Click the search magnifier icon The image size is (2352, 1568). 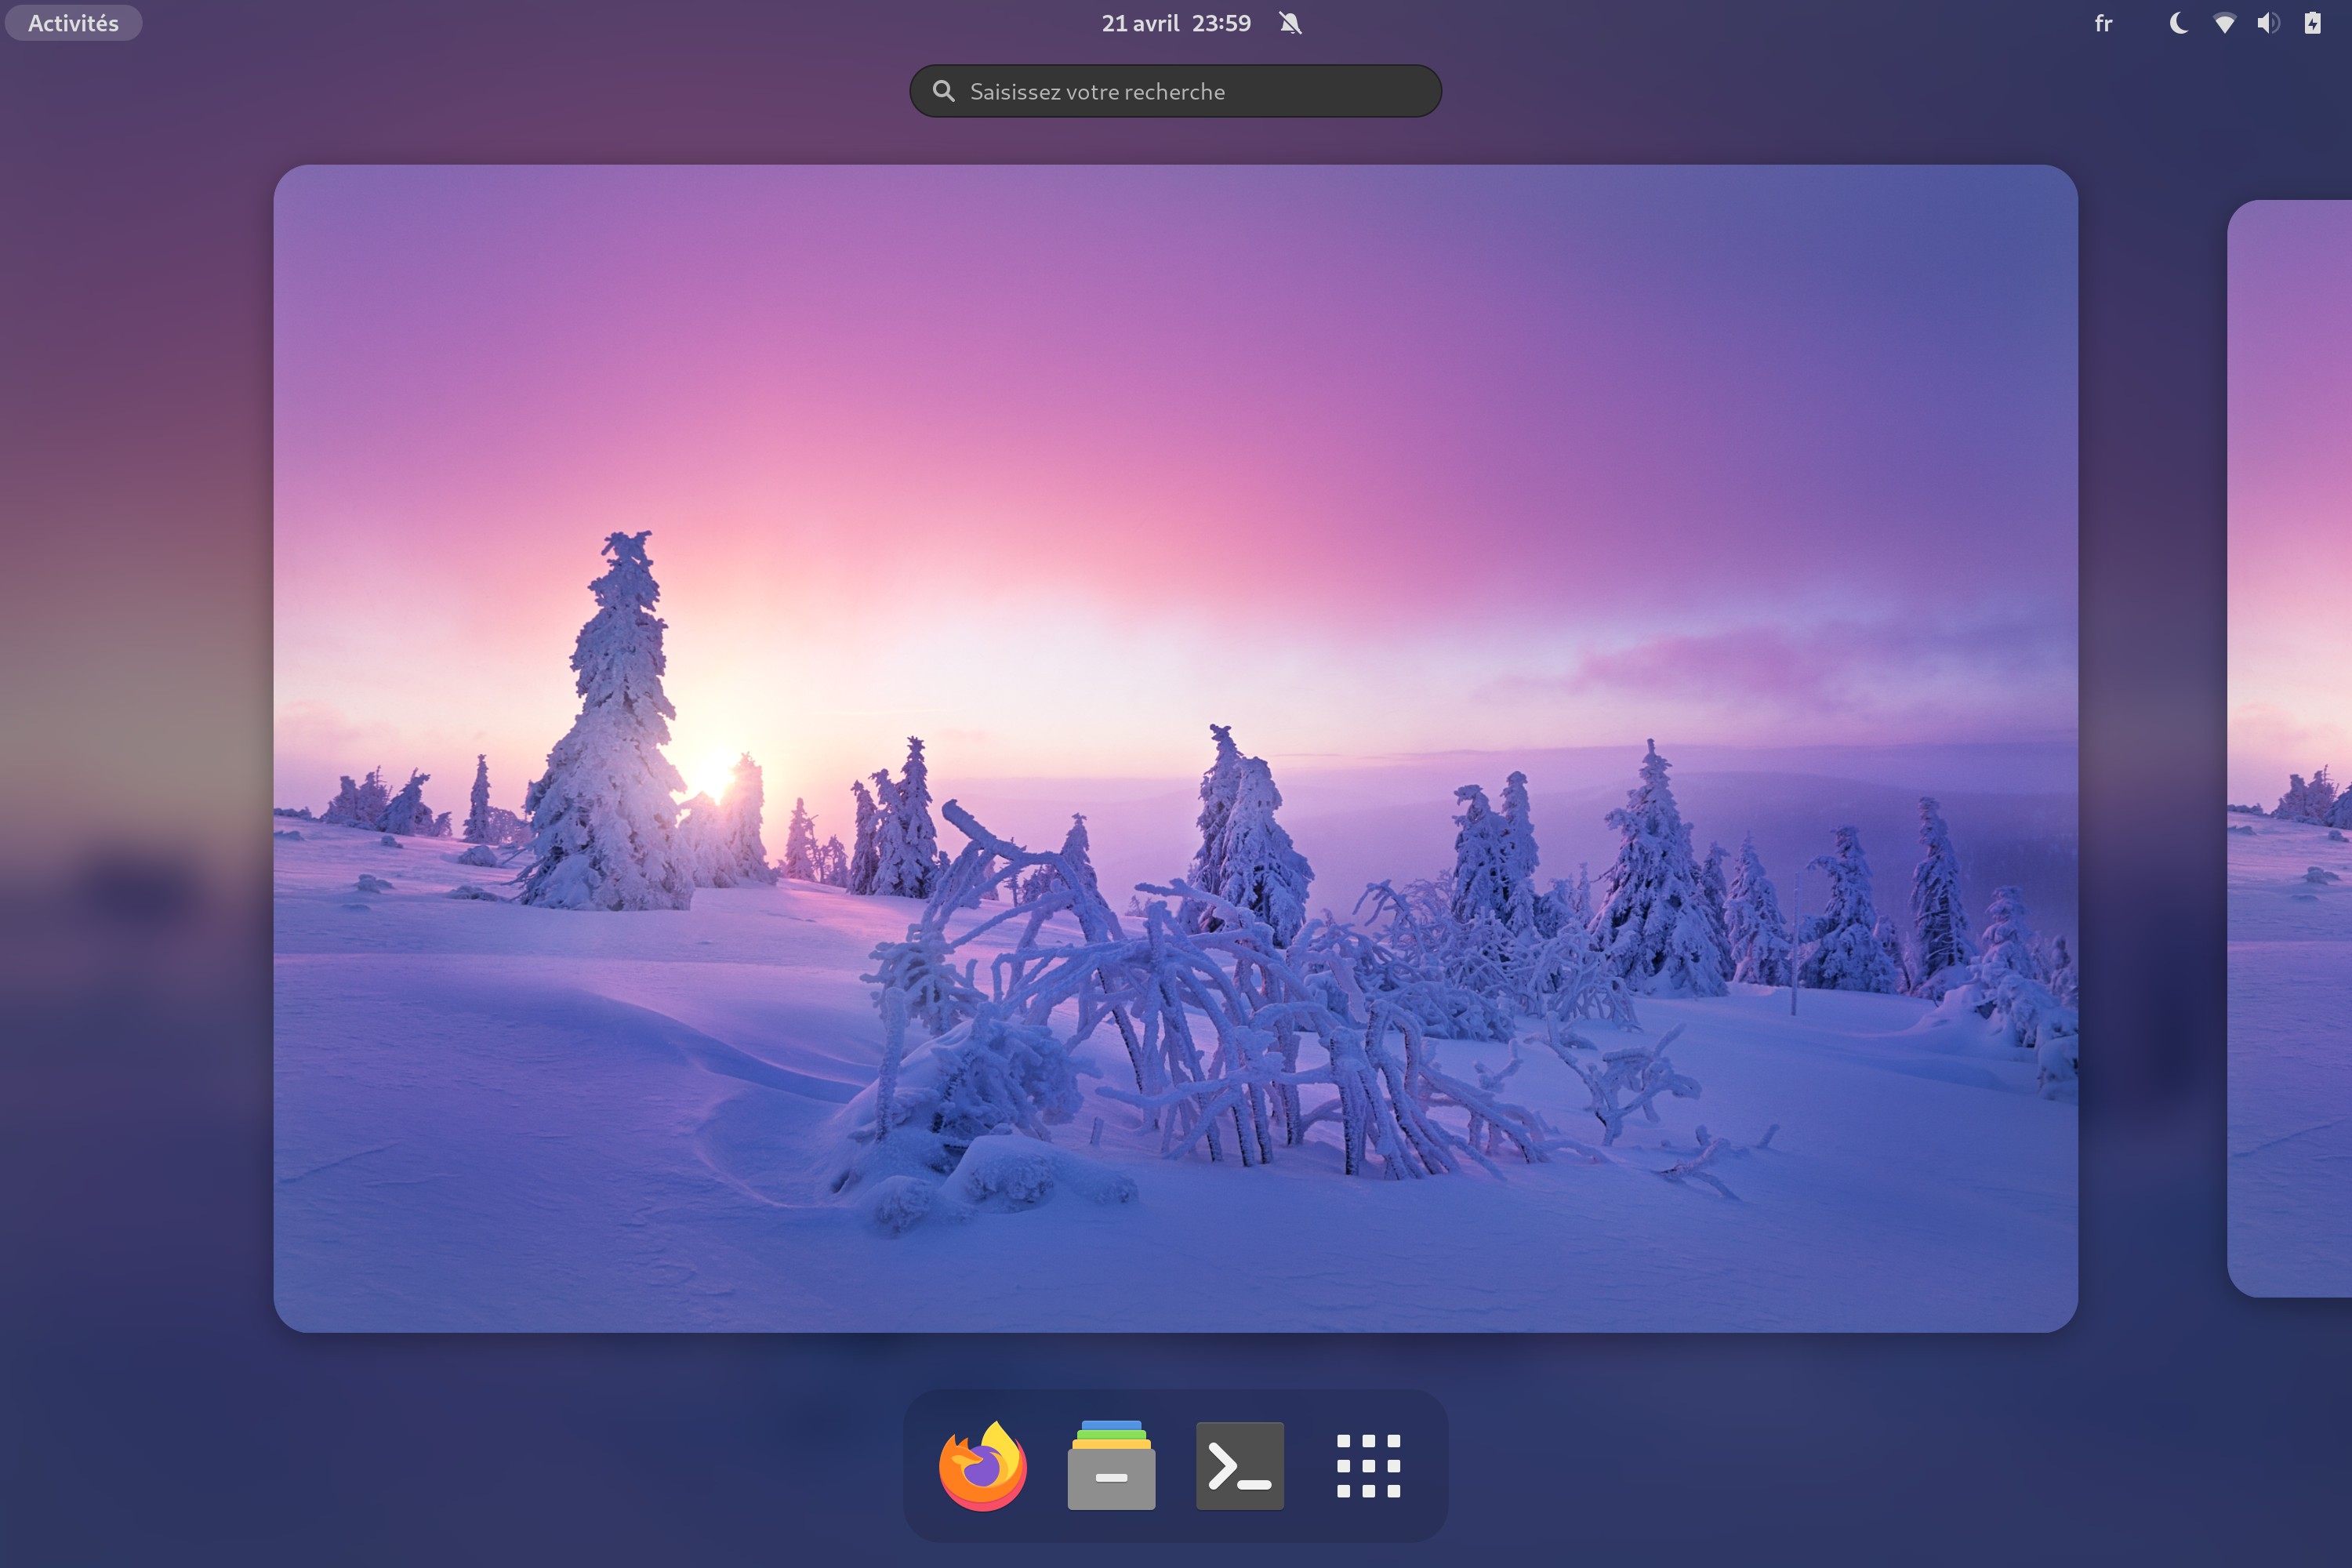click(943, 91)
